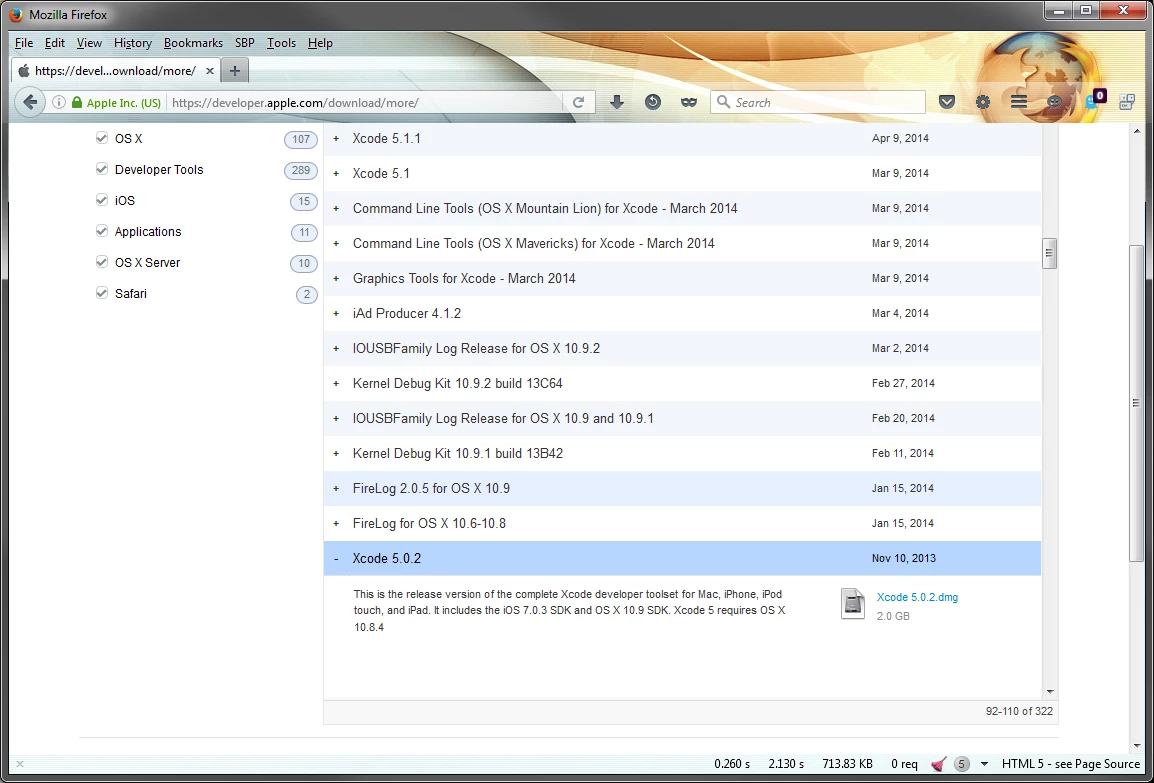Screen dimensions: 1154x783
Task: Click the browser page vertical scrollbar thumb
Action: pyautogui.click(x=1136, y=403)
